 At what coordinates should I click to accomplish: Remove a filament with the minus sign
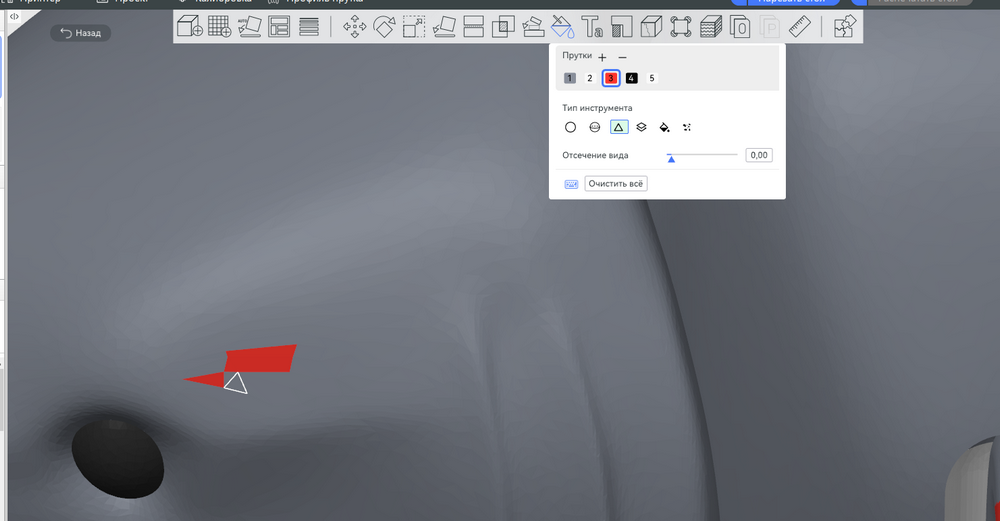[622, 57]
